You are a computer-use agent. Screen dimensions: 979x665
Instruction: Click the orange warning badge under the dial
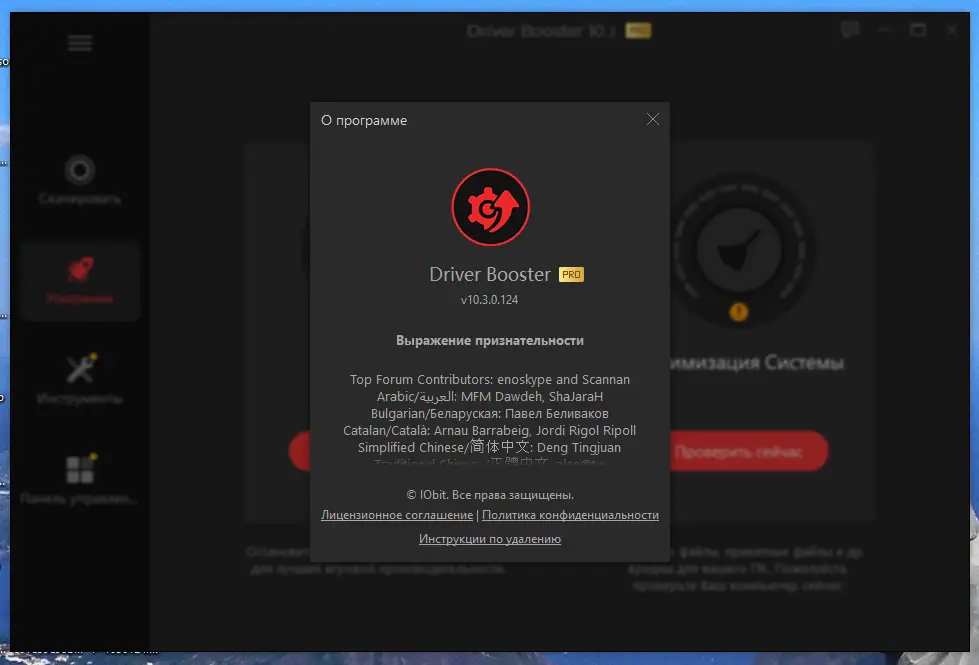[x=739, y=312]
